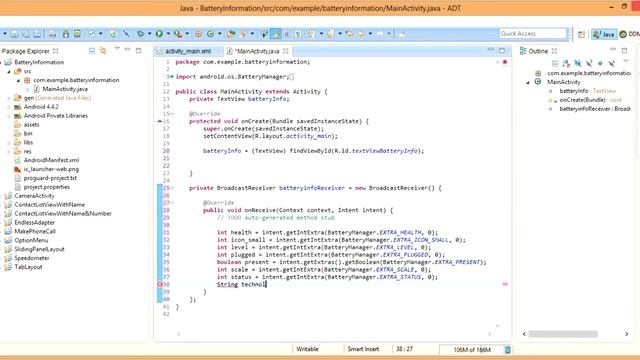The image size is (640, 360).
Task: Click Outline horizontal scrollbar thumb
Action: pos(563,334)
